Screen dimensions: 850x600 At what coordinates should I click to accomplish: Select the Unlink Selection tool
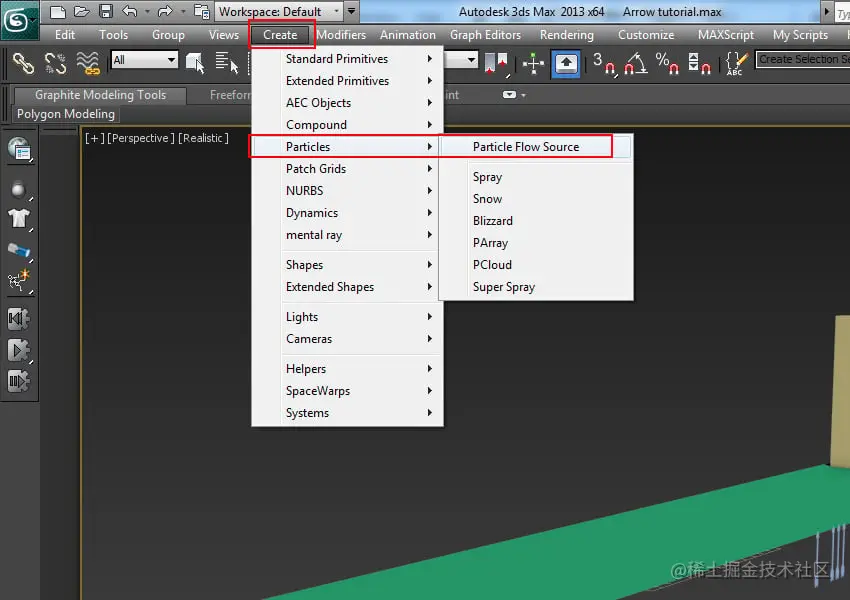pos(55,63)
